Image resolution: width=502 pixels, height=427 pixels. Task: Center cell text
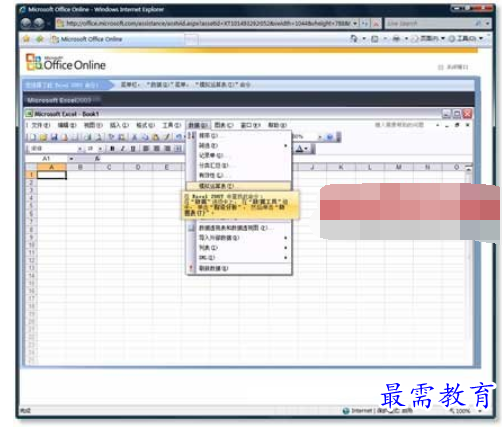pos(157,149)
